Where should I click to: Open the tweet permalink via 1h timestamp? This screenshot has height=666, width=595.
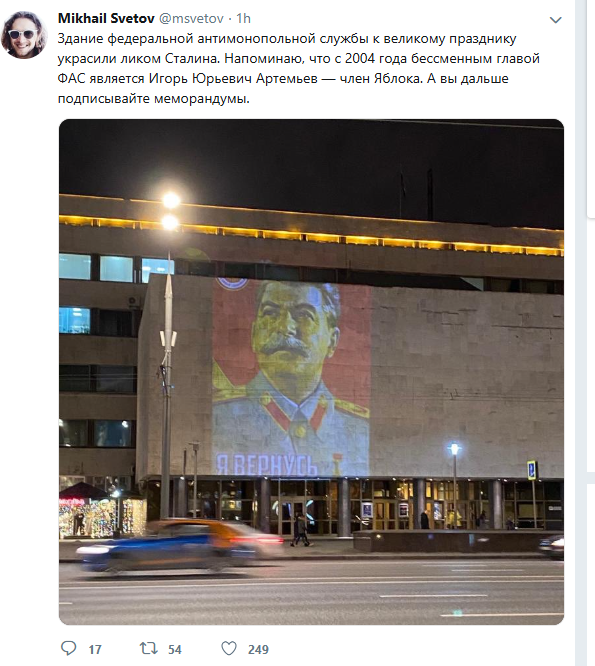pos(243,18)
